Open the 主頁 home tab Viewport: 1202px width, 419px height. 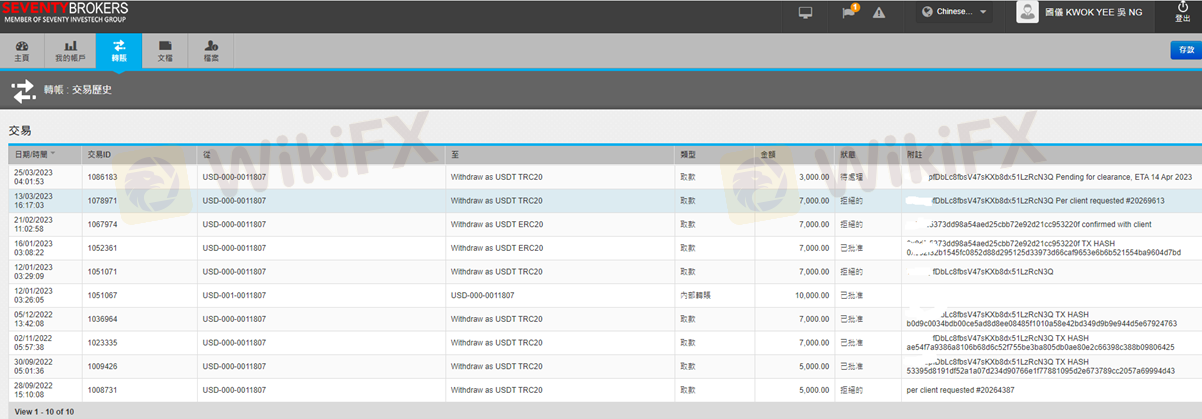(22, 51)
